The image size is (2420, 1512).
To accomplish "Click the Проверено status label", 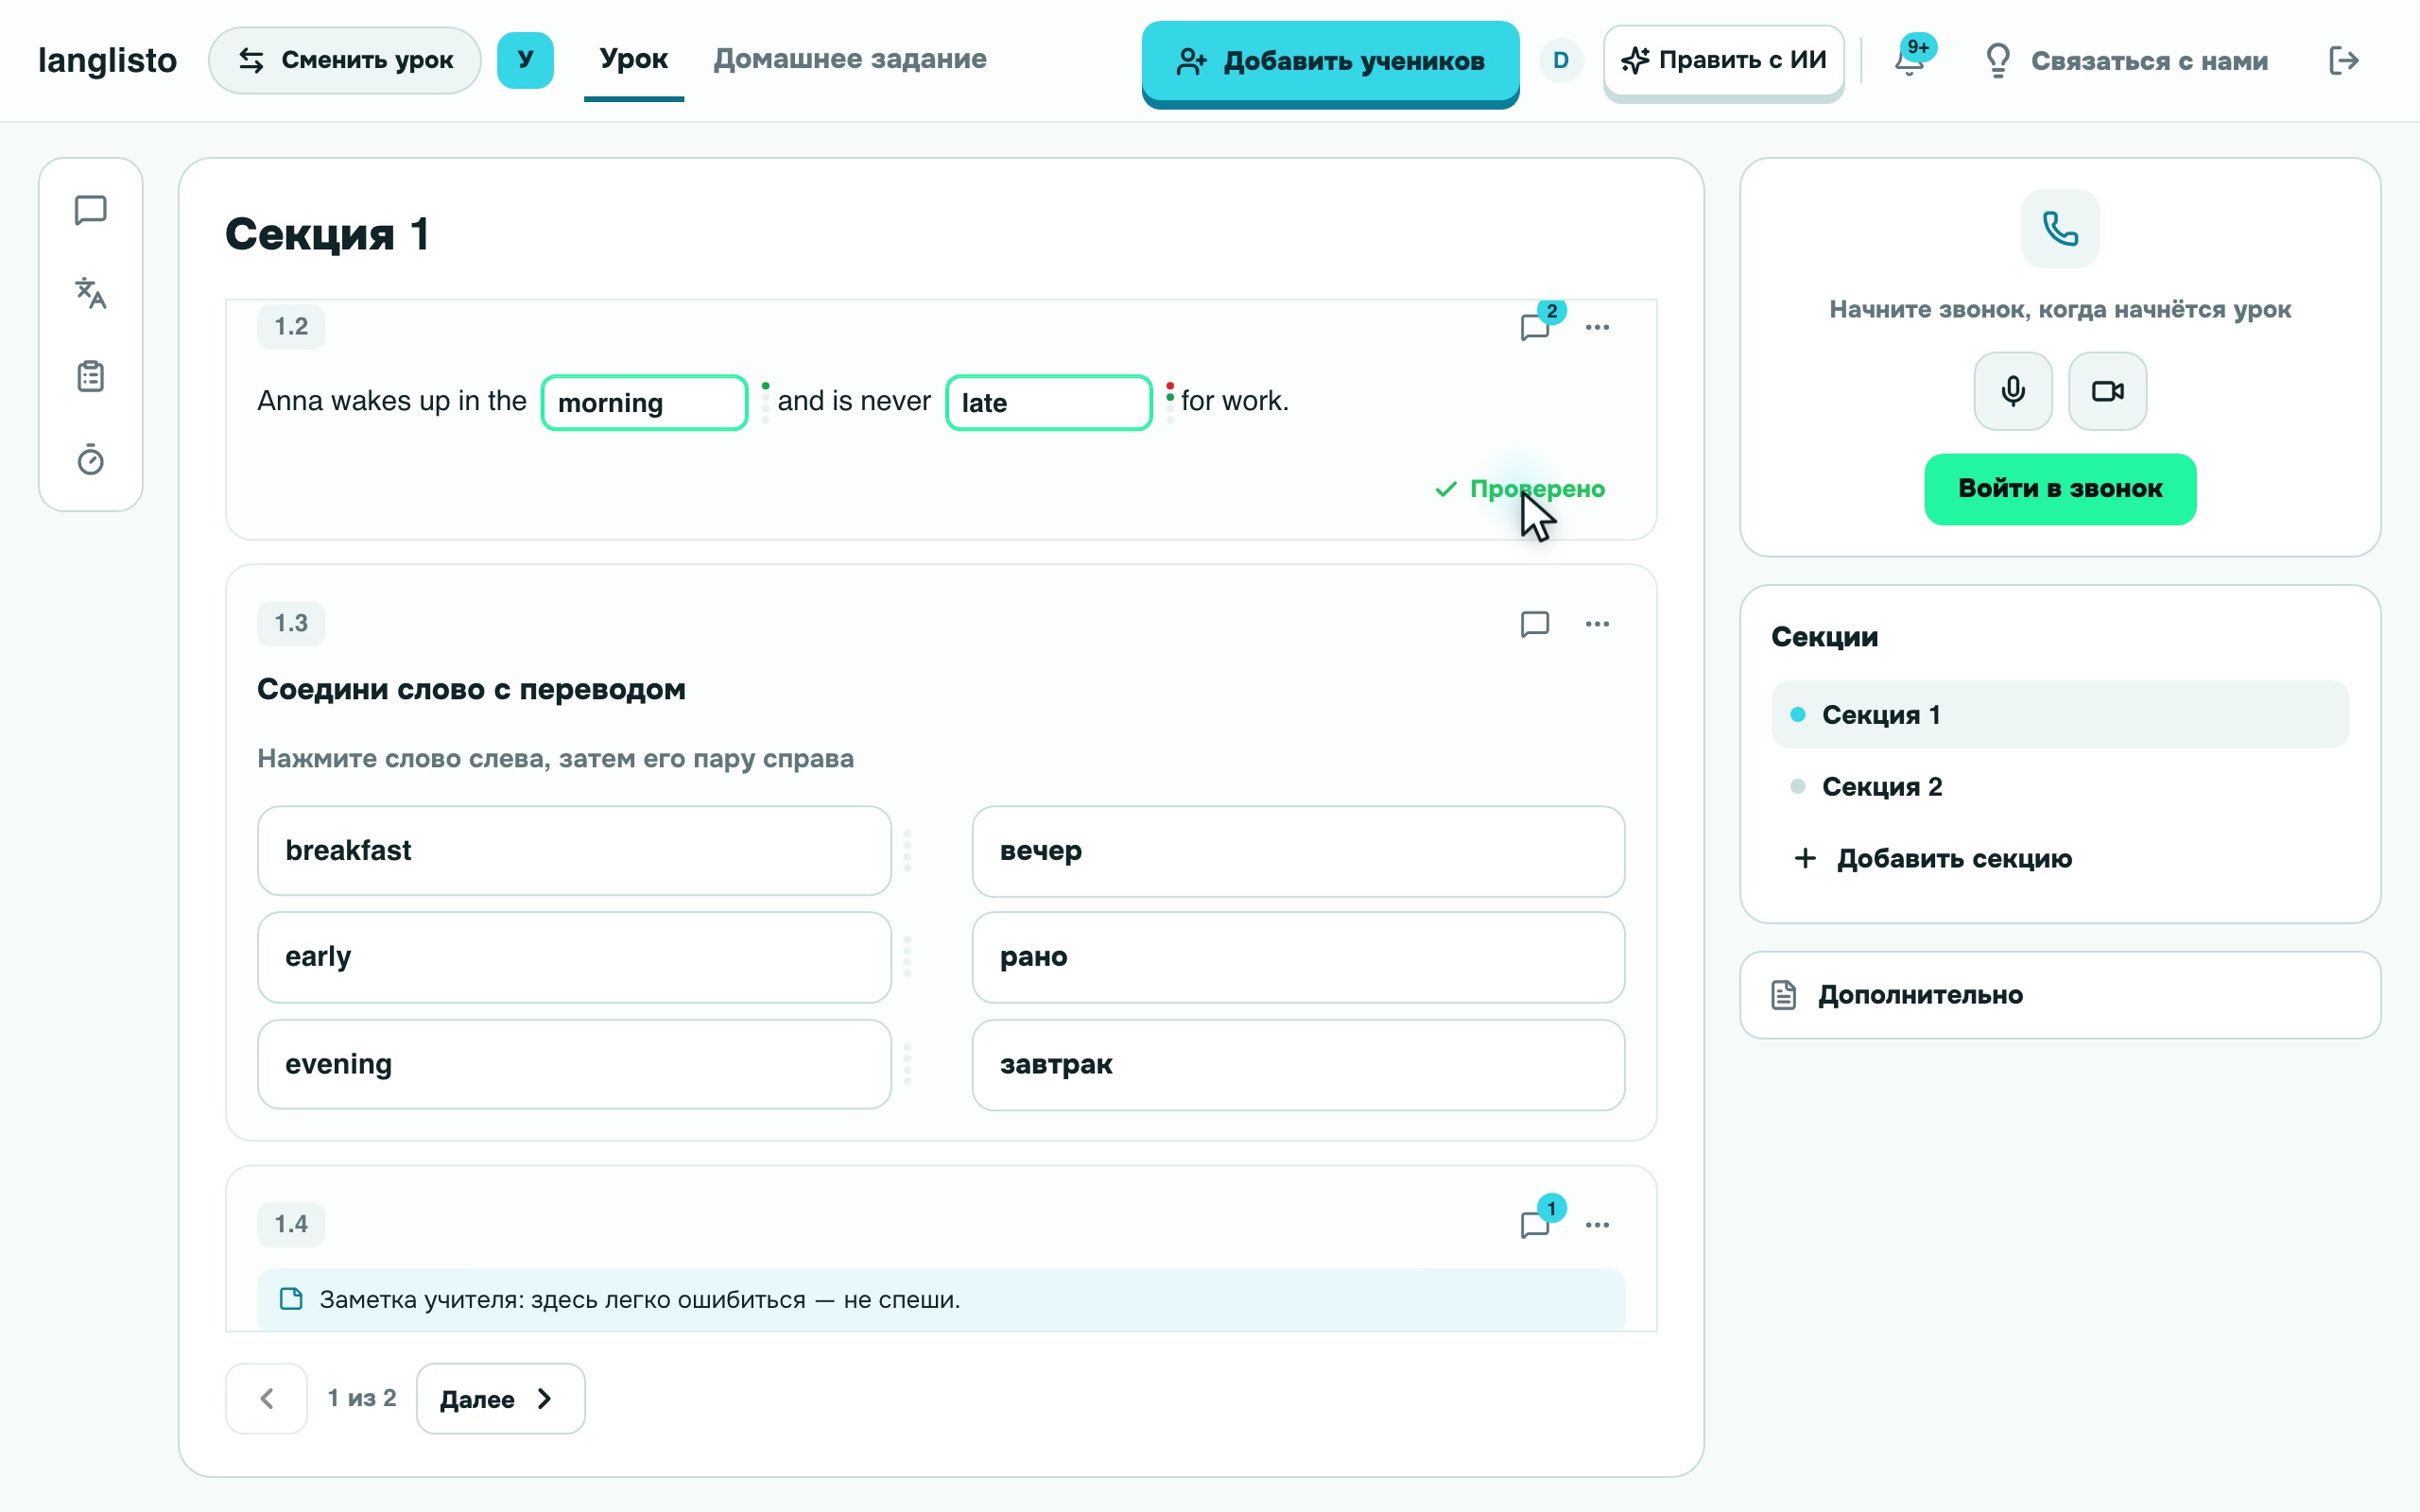I will tap(1520, 489).
